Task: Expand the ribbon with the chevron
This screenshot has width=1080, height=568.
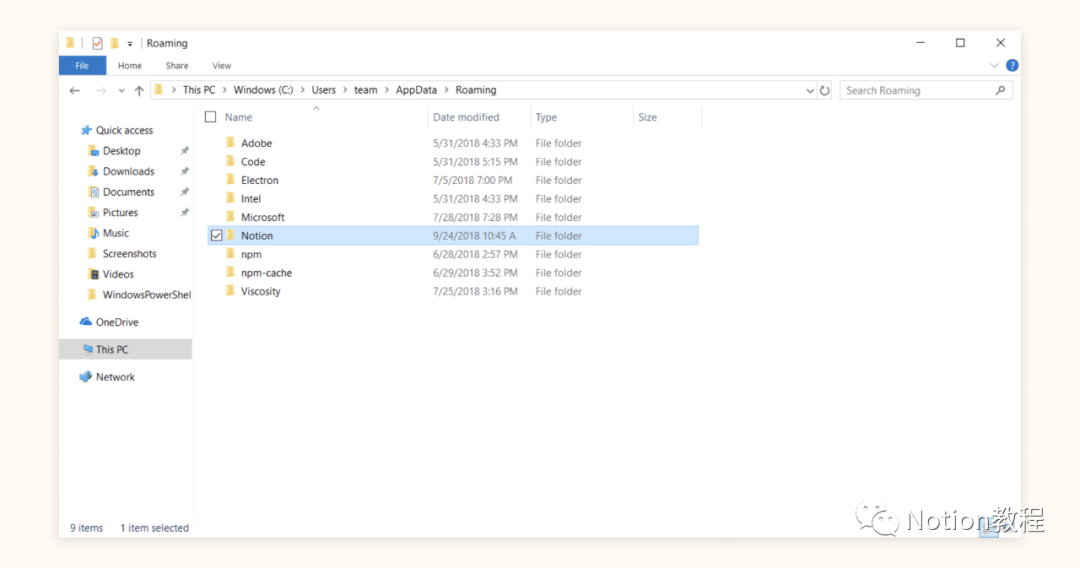Action: pos(994,66)
